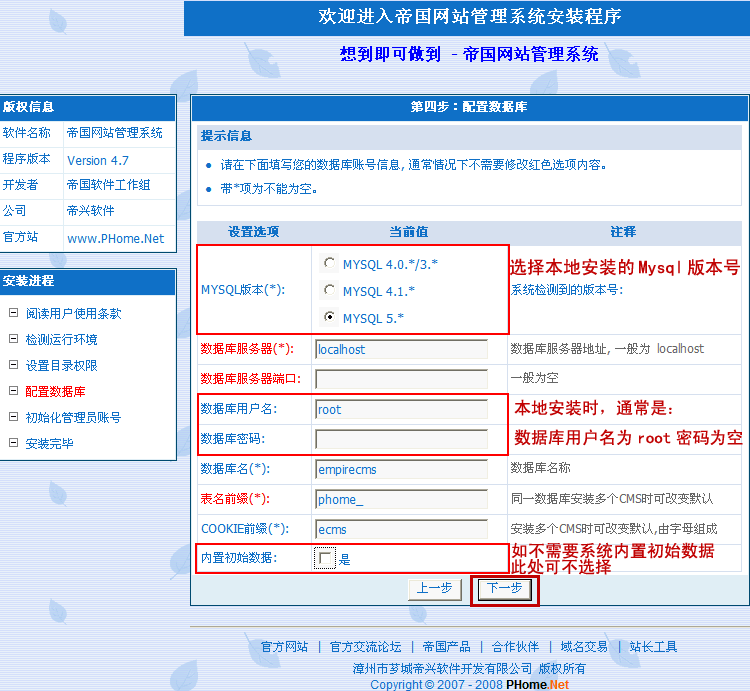Choose the MYSQL 5.* radio button
This screenshot has width=750, height=691.
click(329, 318)
